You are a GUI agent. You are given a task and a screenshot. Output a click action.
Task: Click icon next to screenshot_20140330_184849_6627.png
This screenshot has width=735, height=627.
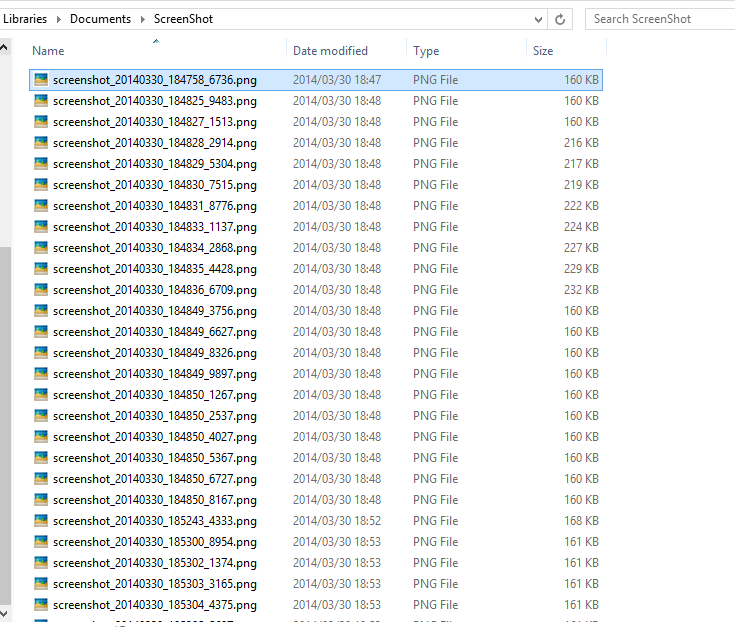(41, 332)
